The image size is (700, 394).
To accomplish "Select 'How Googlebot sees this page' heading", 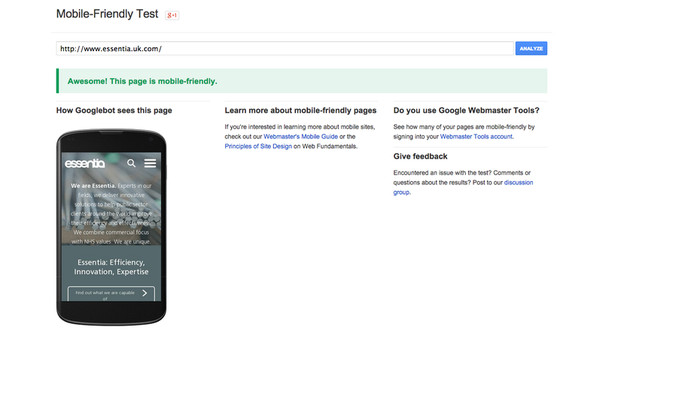I will [114, 110].
